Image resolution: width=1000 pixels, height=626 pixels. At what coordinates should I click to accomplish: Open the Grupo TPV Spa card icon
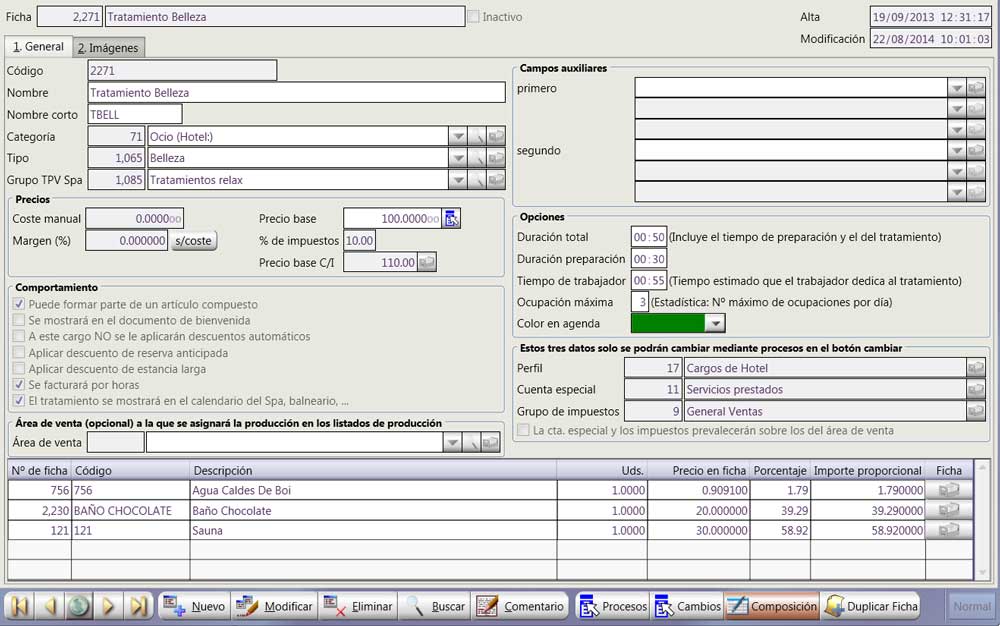496,180
